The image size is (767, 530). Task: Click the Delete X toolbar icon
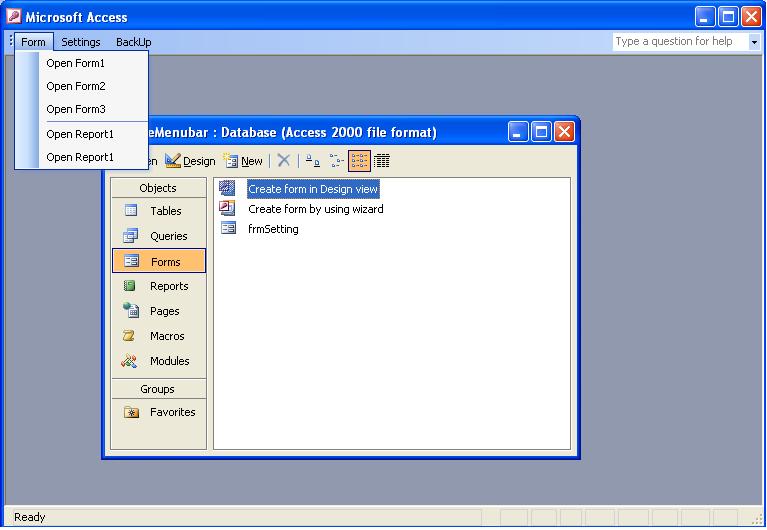click(284, 161)
